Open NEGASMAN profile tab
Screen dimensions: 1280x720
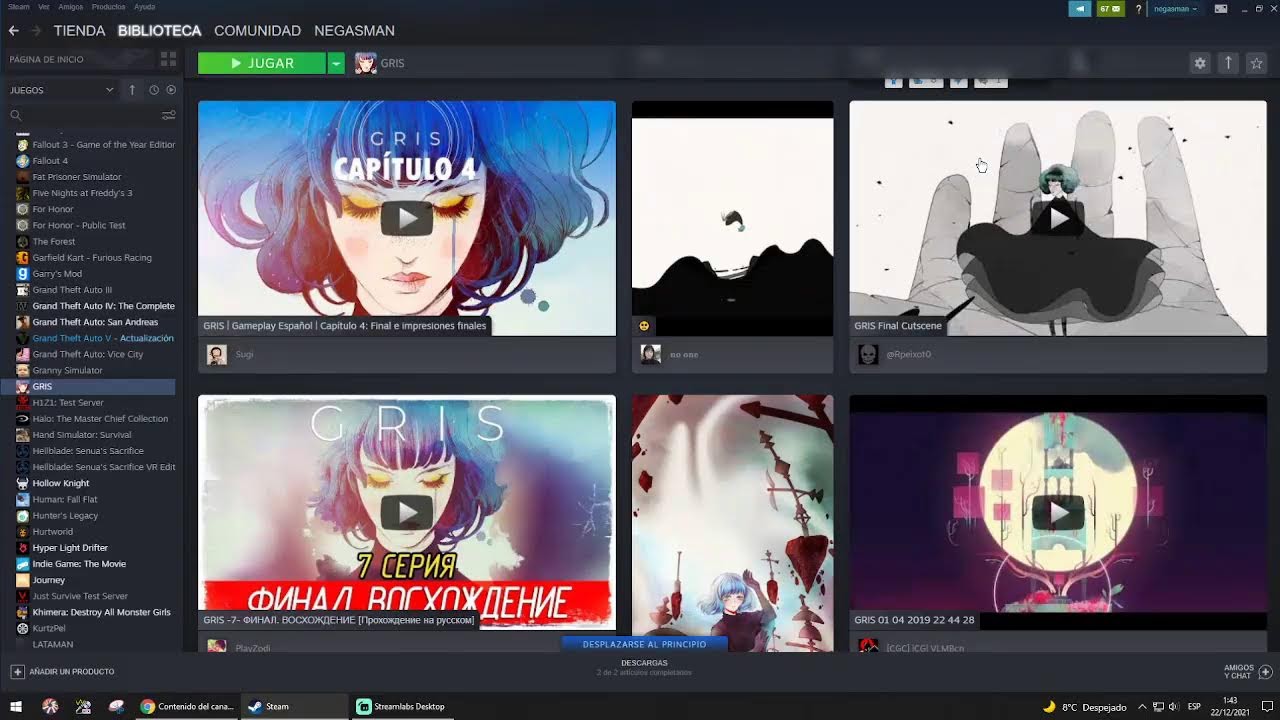point(354,31)
